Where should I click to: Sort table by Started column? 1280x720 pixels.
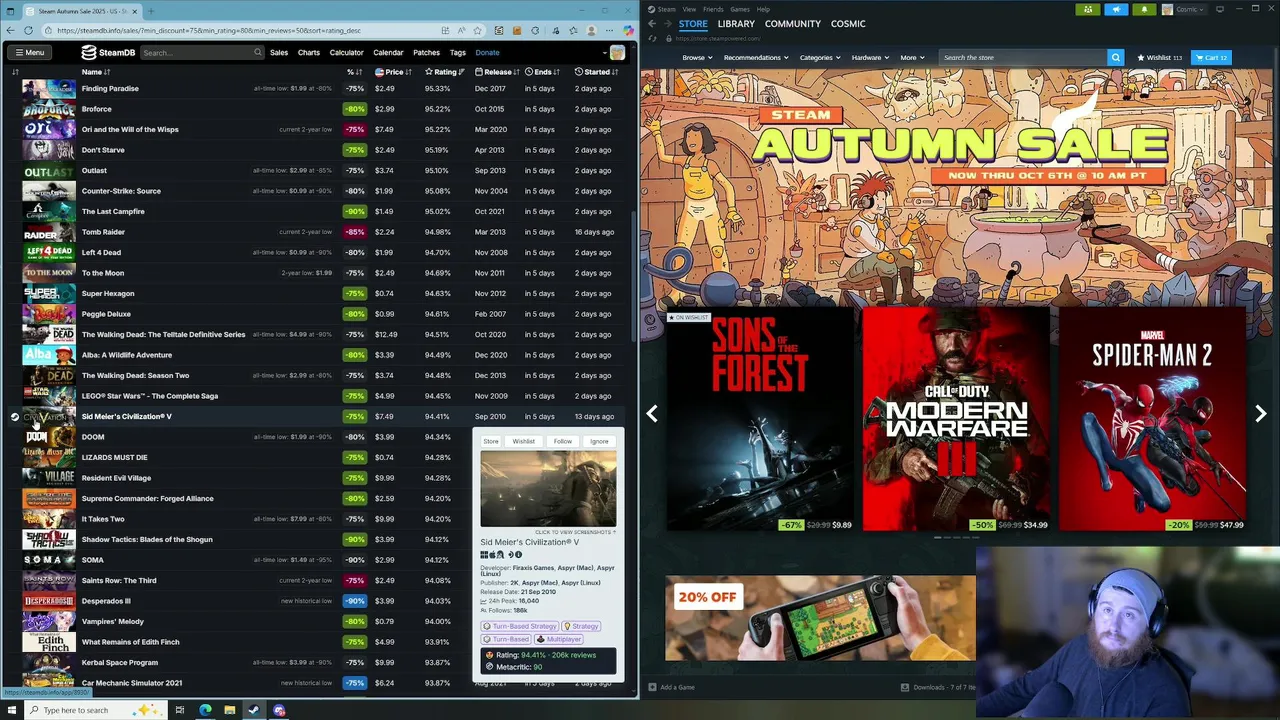coord(597,72)
